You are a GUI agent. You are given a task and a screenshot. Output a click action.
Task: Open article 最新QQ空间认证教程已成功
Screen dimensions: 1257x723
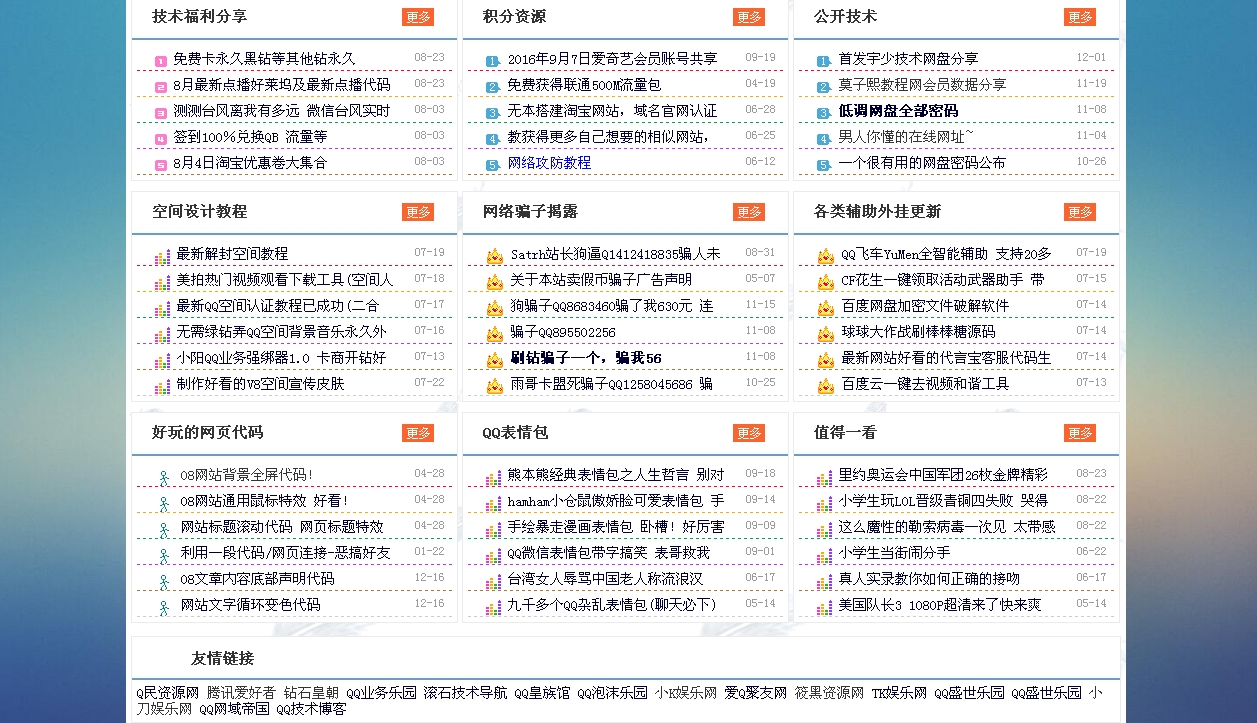(278, 306)
